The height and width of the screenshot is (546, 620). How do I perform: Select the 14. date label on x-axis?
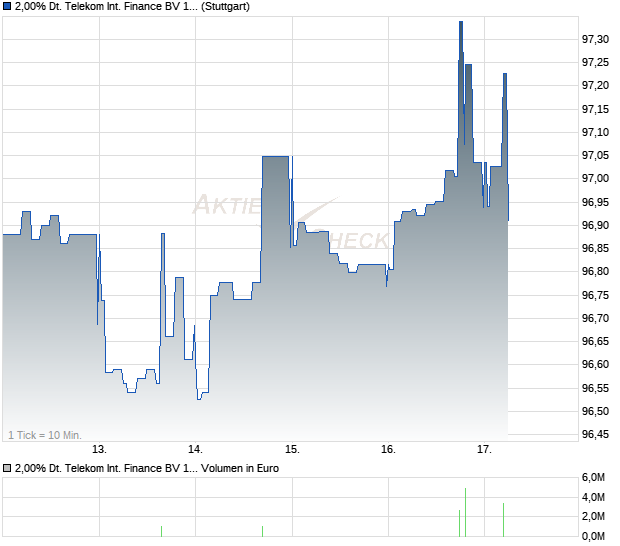[x=196, y=449]
